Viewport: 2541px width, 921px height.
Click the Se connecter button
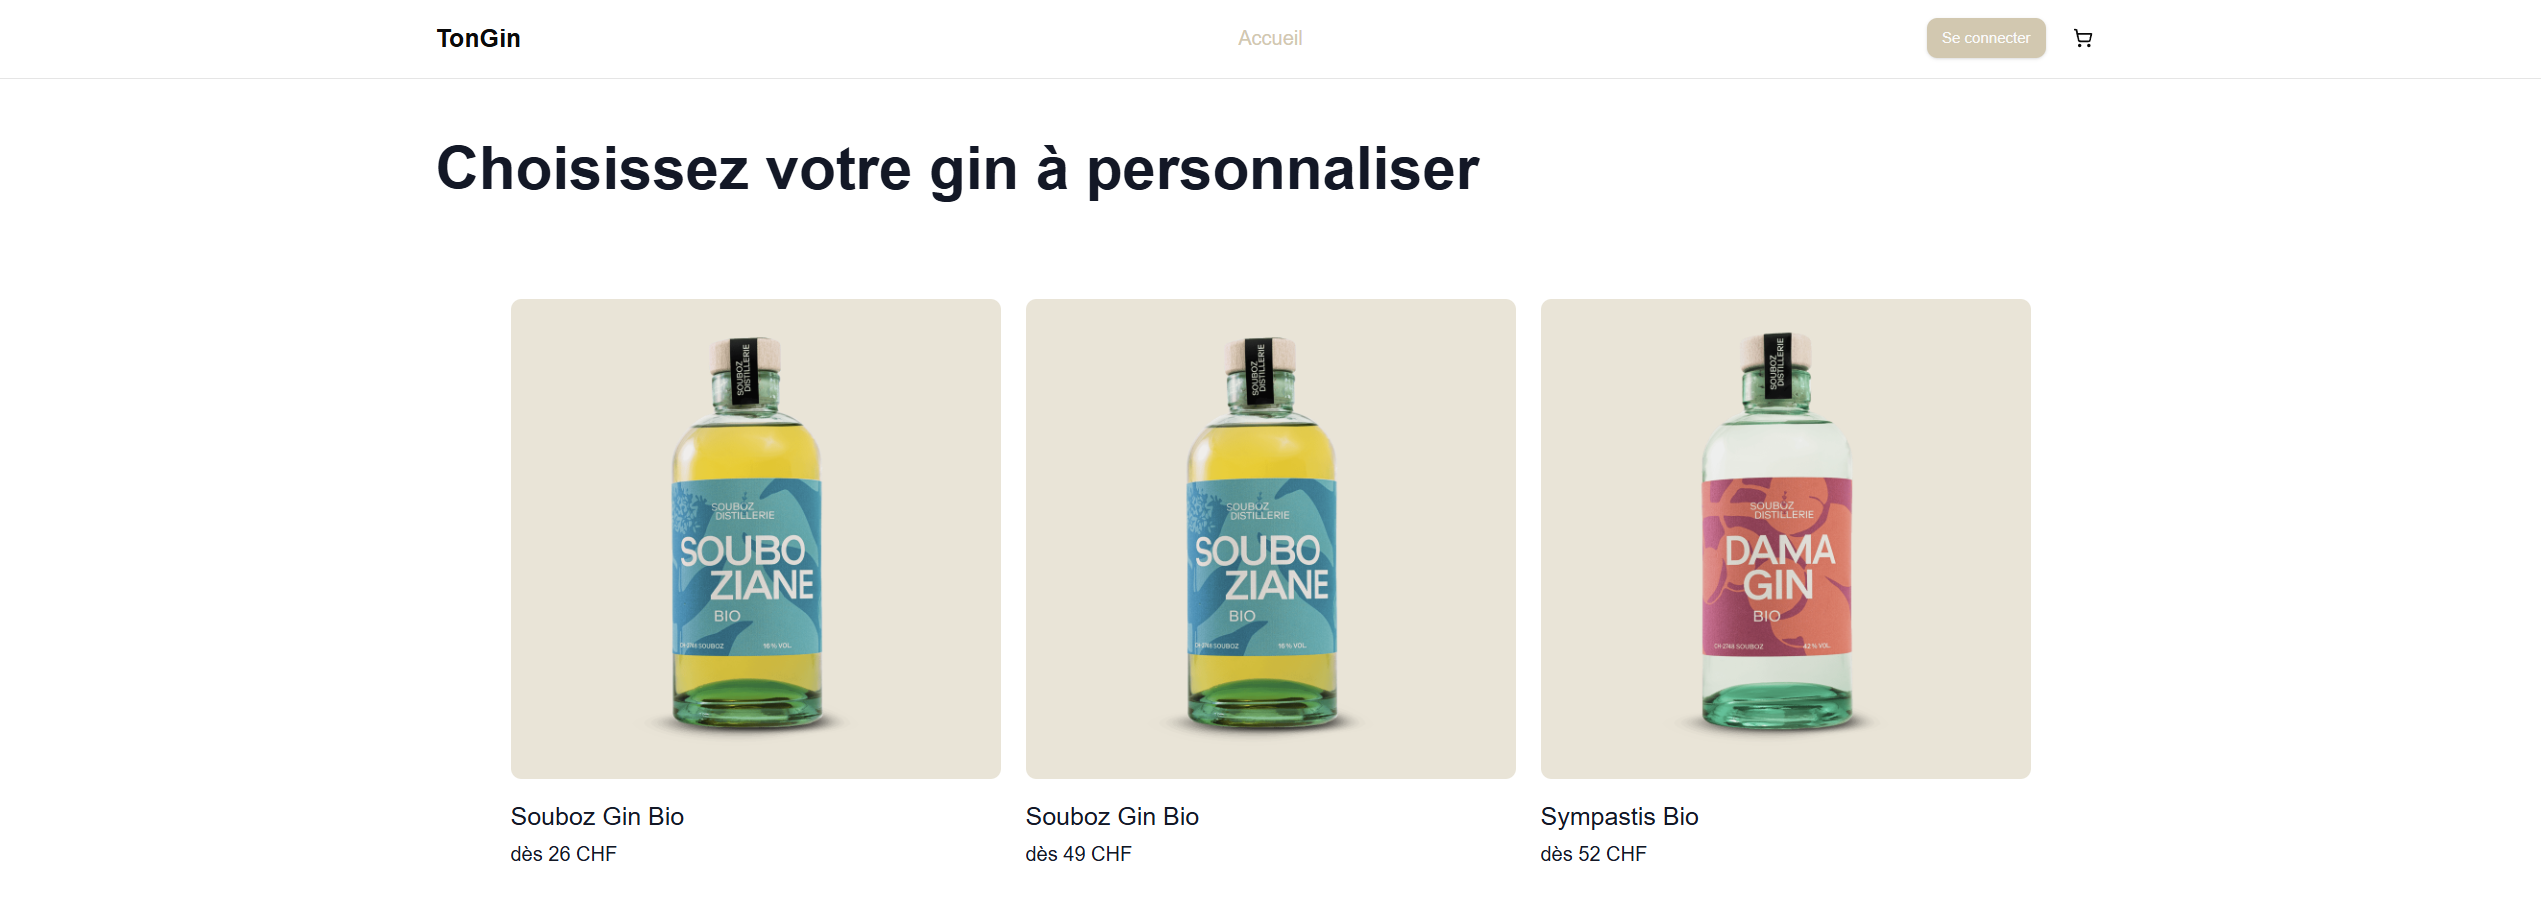click(x=1985, y=38)
